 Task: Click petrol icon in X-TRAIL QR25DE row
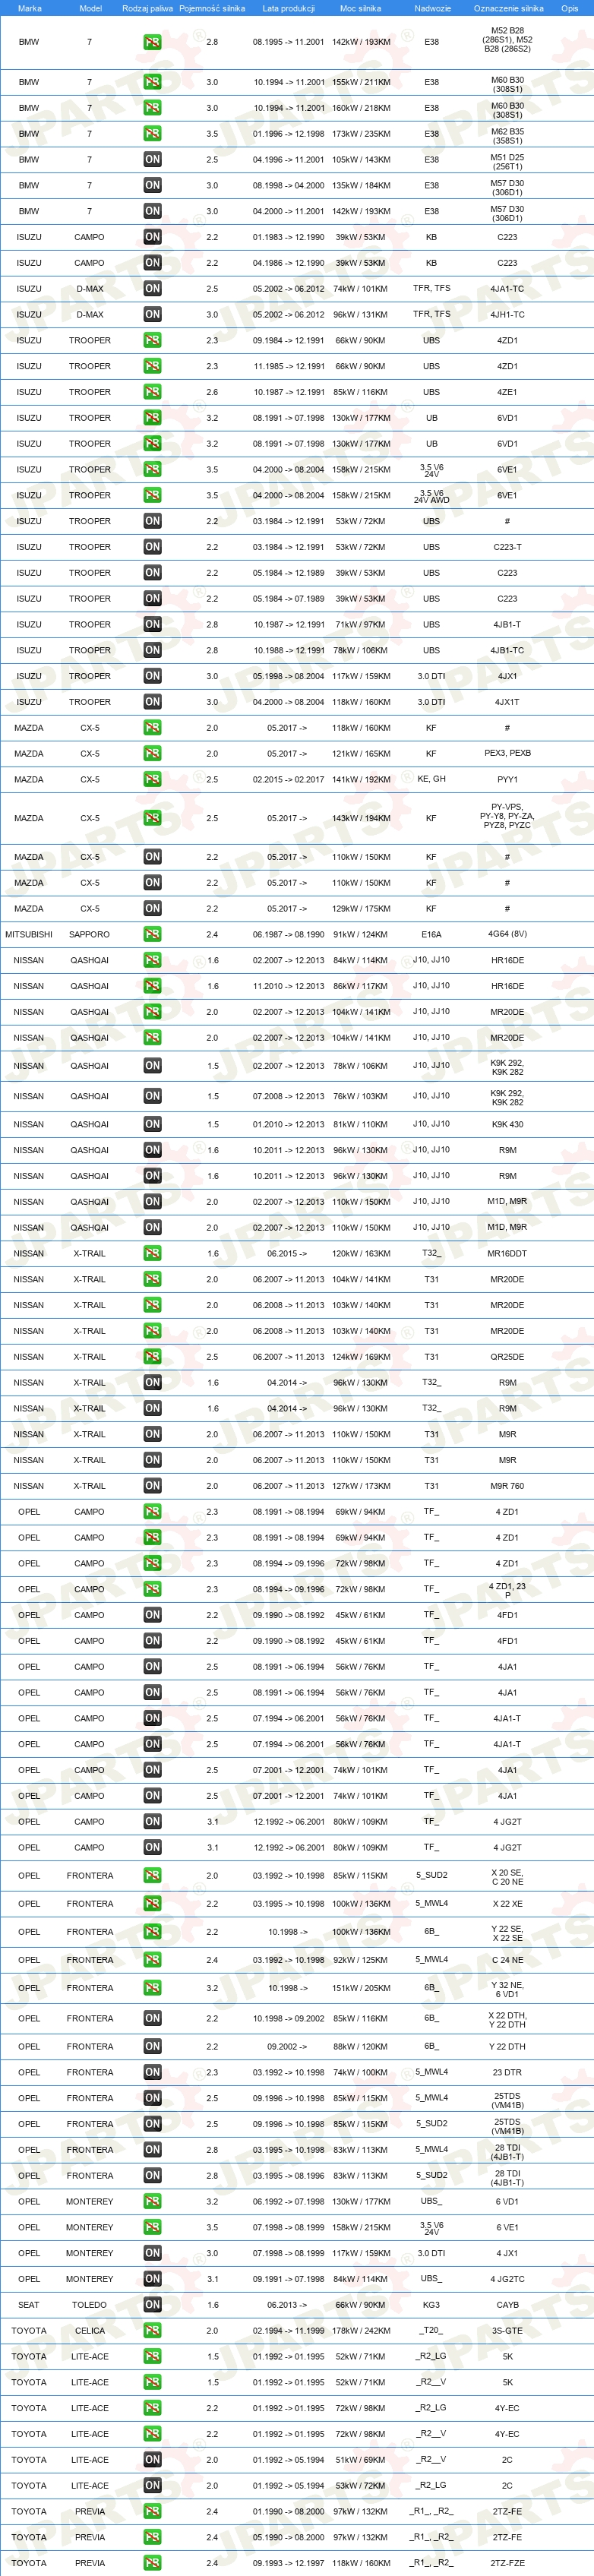pos(152,1357)
